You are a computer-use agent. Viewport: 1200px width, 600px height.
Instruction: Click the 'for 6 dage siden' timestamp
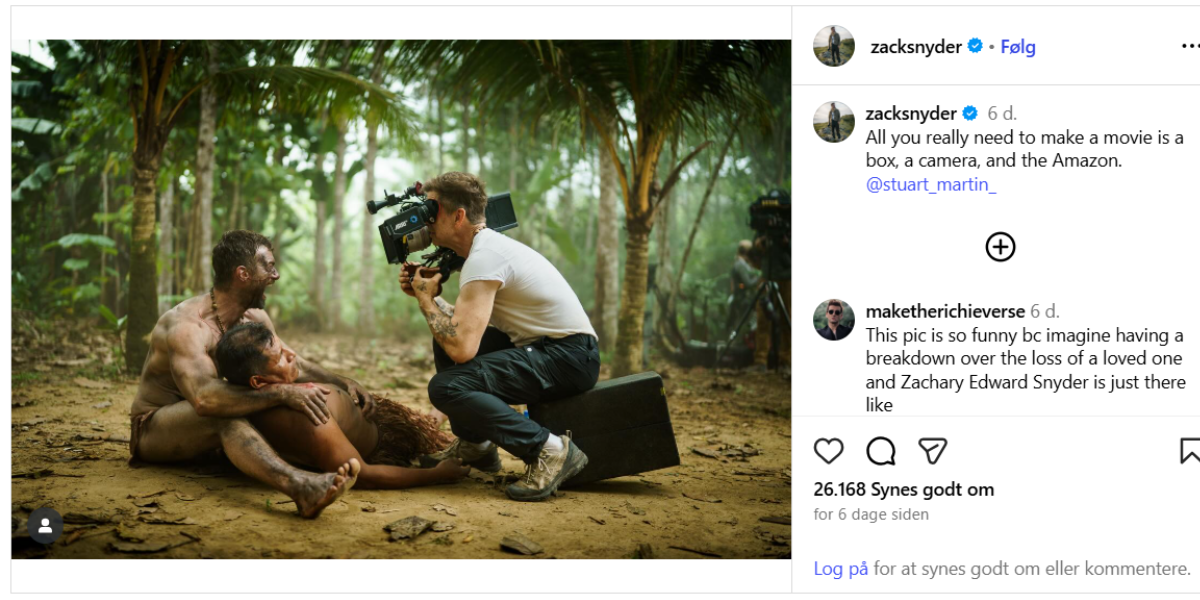(x=870, y=514)
